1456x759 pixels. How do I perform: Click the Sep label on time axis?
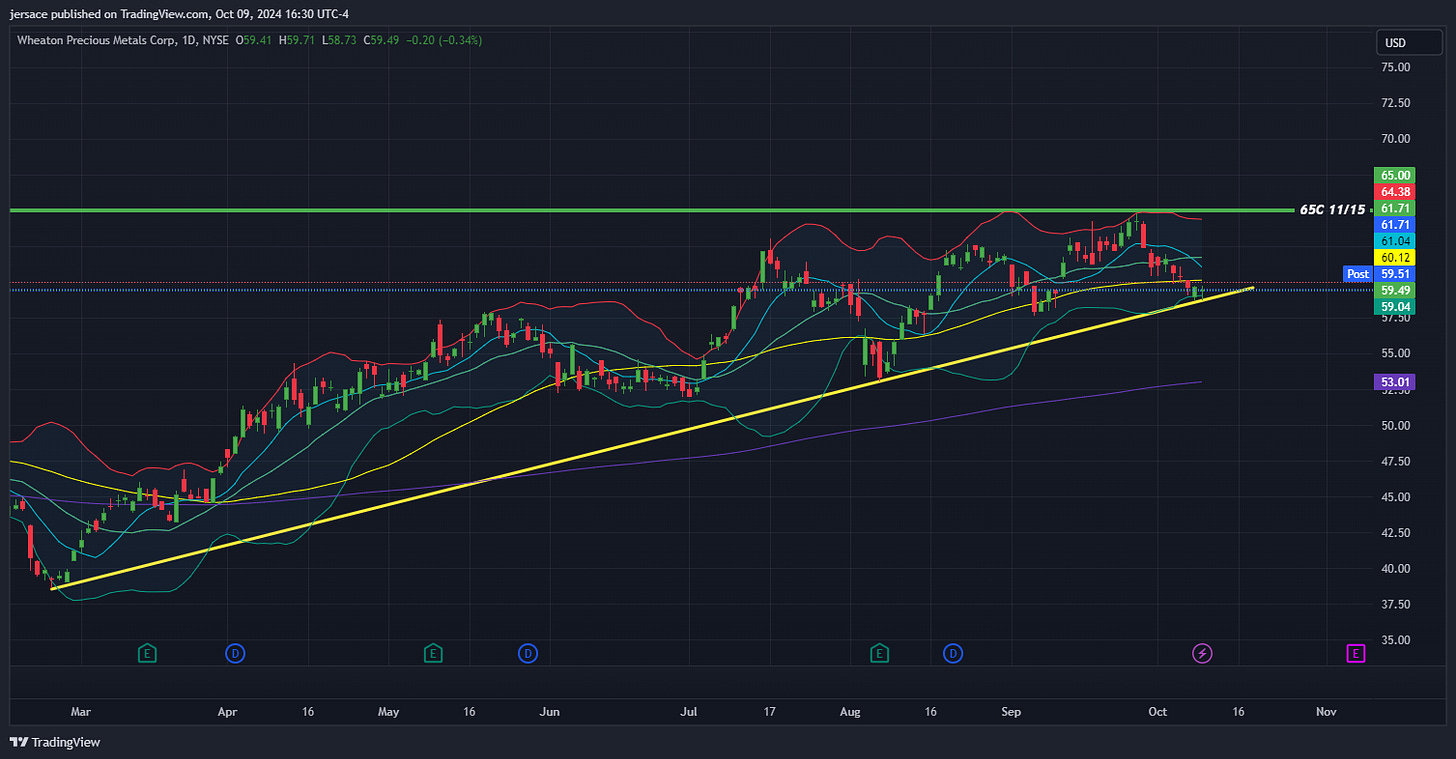click(x=1011, y=712)
